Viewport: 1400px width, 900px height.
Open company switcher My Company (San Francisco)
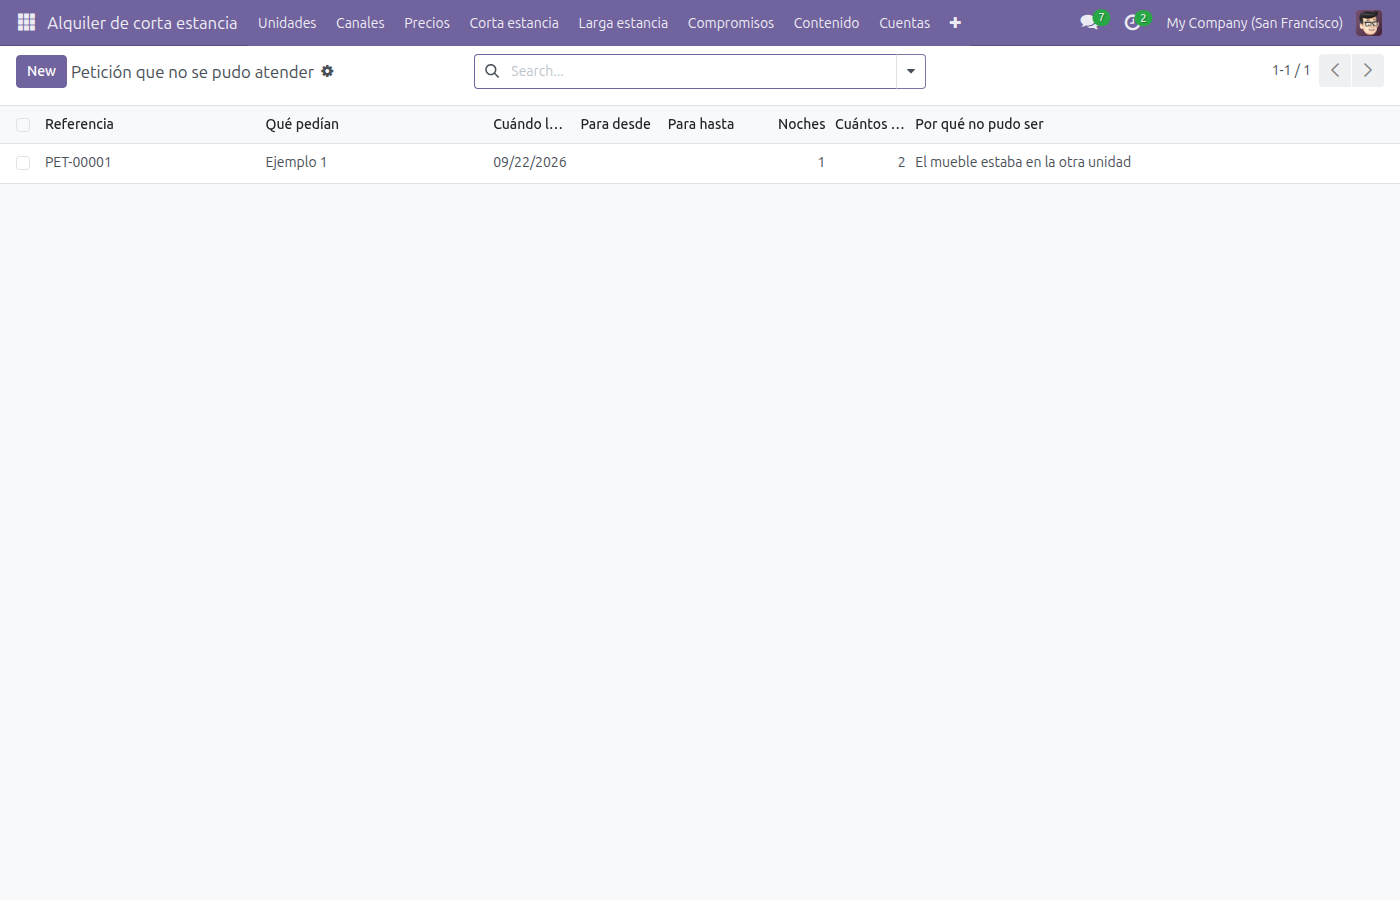point(1254,23)
